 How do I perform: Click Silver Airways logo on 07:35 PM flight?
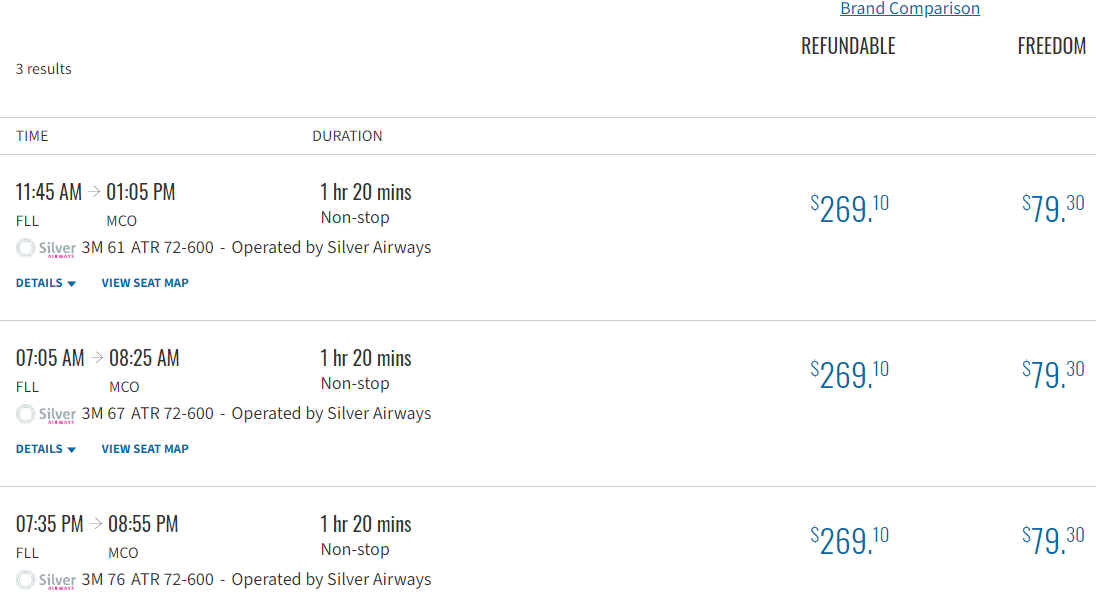[47, 580]
